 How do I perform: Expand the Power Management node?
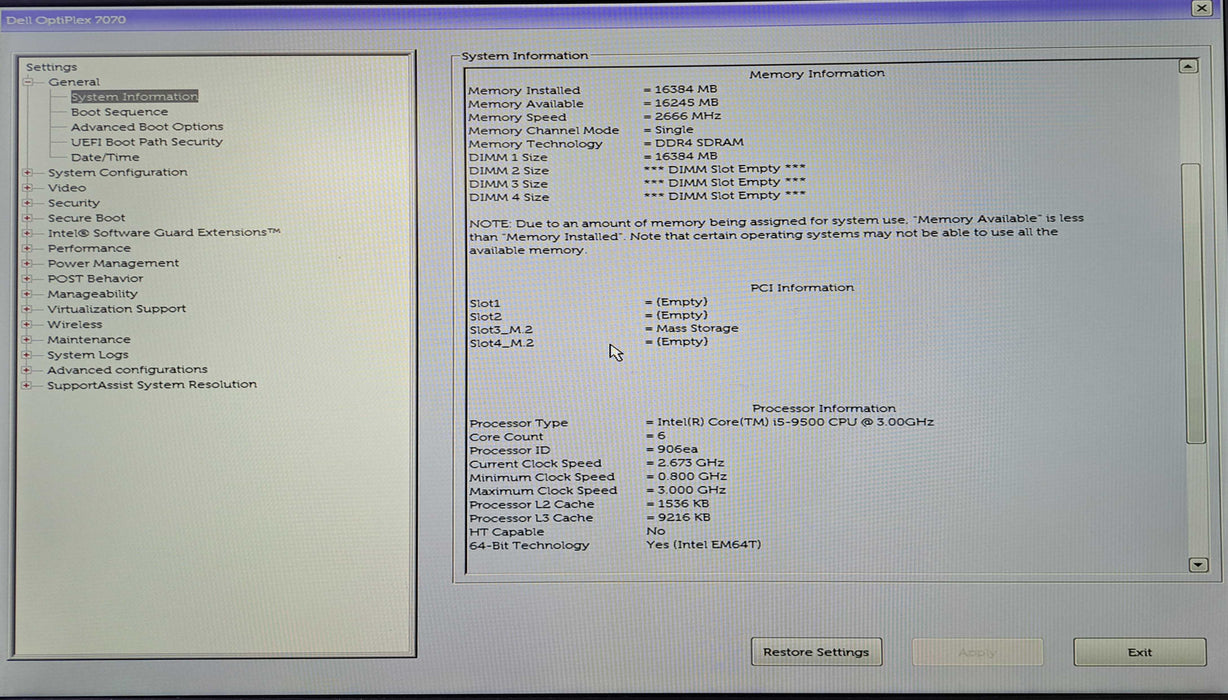(x=27, y=264)
